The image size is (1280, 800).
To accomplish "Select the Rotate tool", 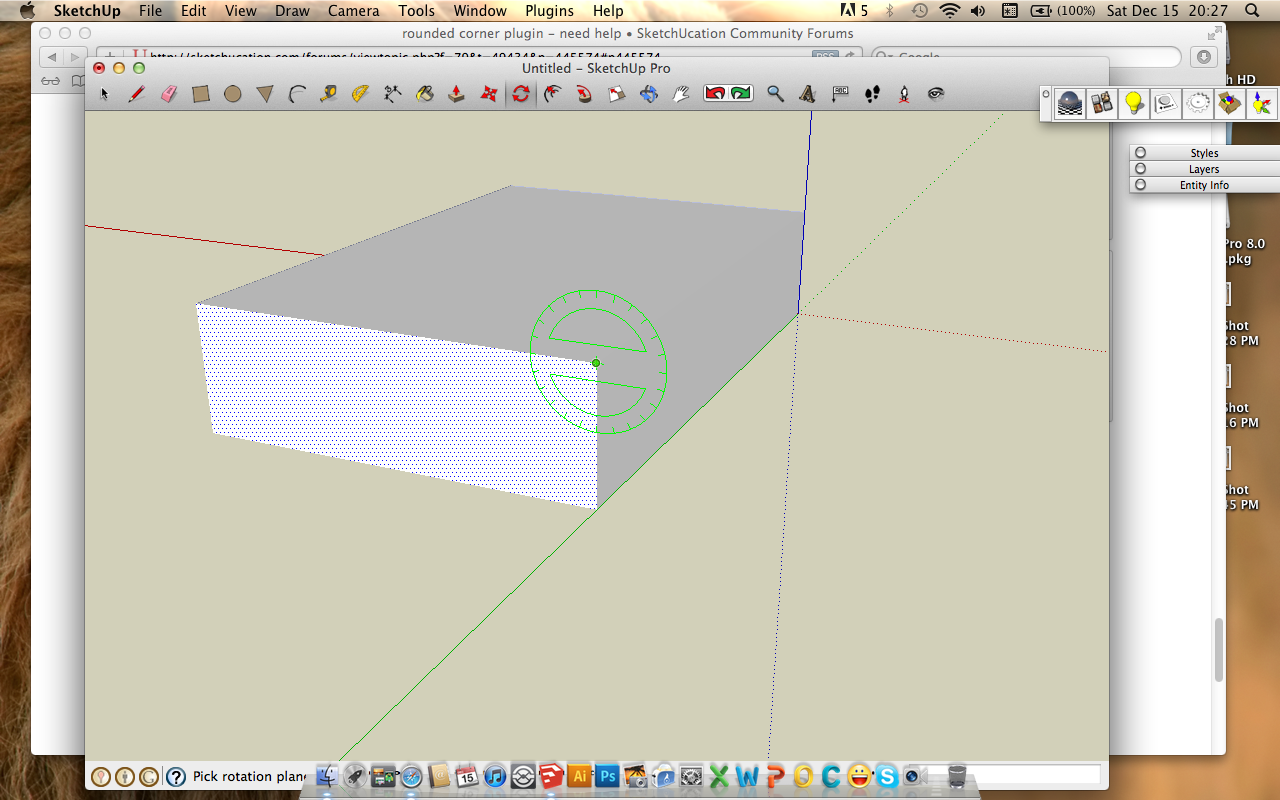I will (521, 94).
